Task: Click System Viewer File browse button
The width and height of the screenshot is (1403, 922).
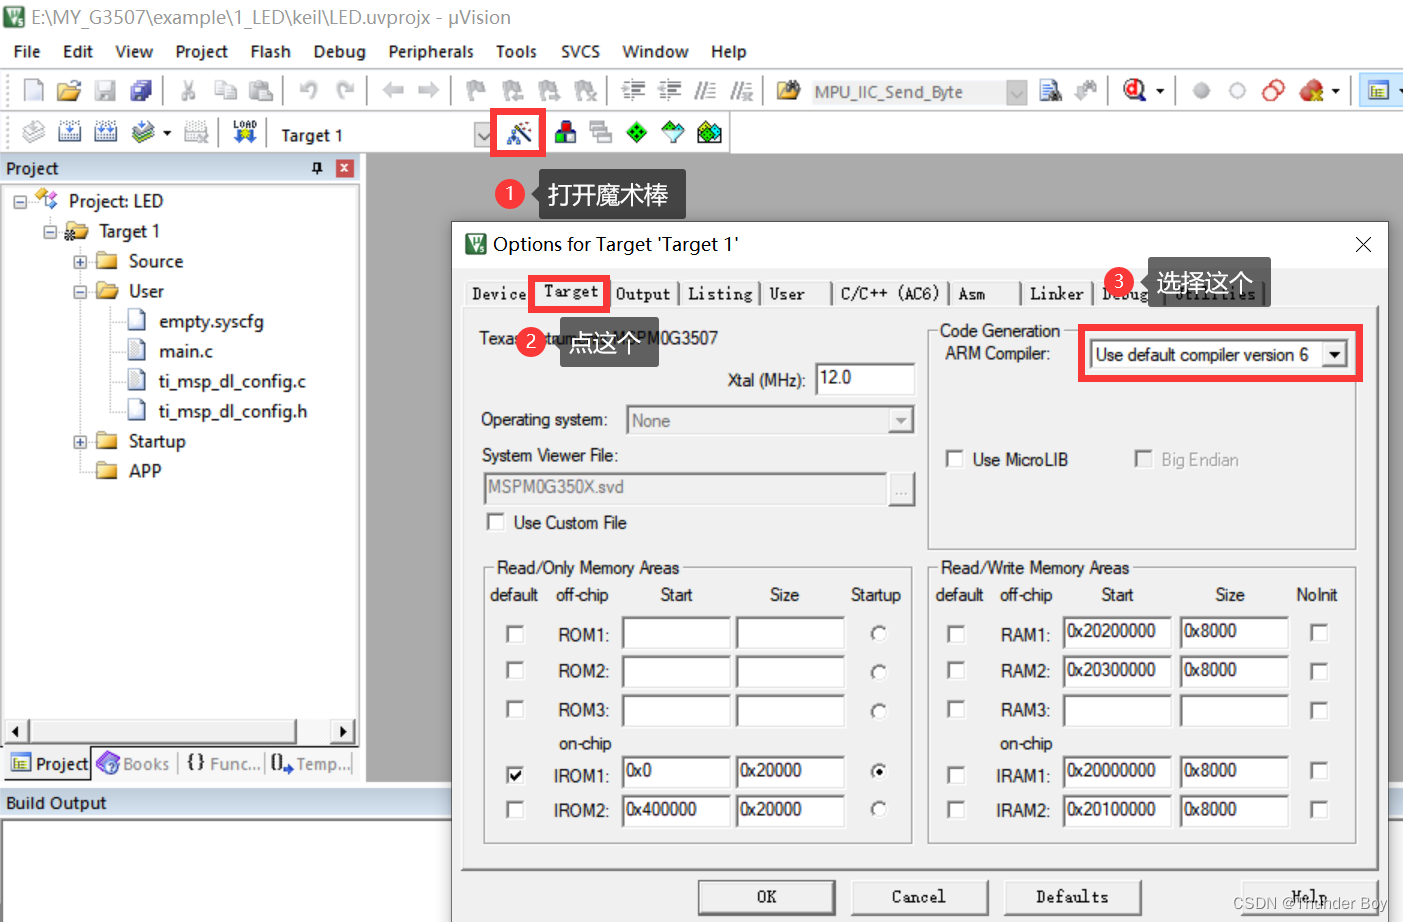Action: (901, 489)
